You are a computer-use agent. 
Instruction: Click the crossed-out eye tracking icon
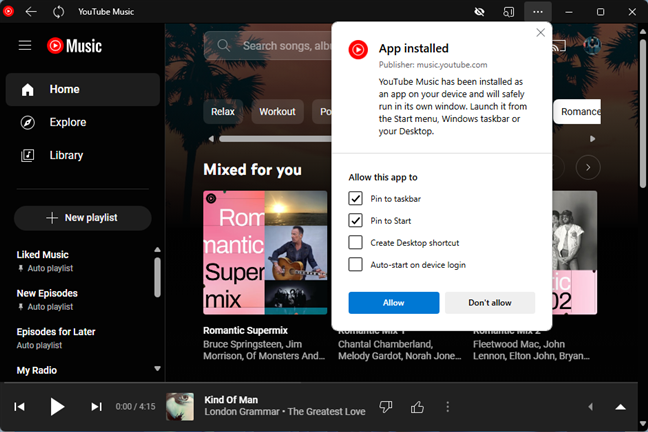(479, 12)
